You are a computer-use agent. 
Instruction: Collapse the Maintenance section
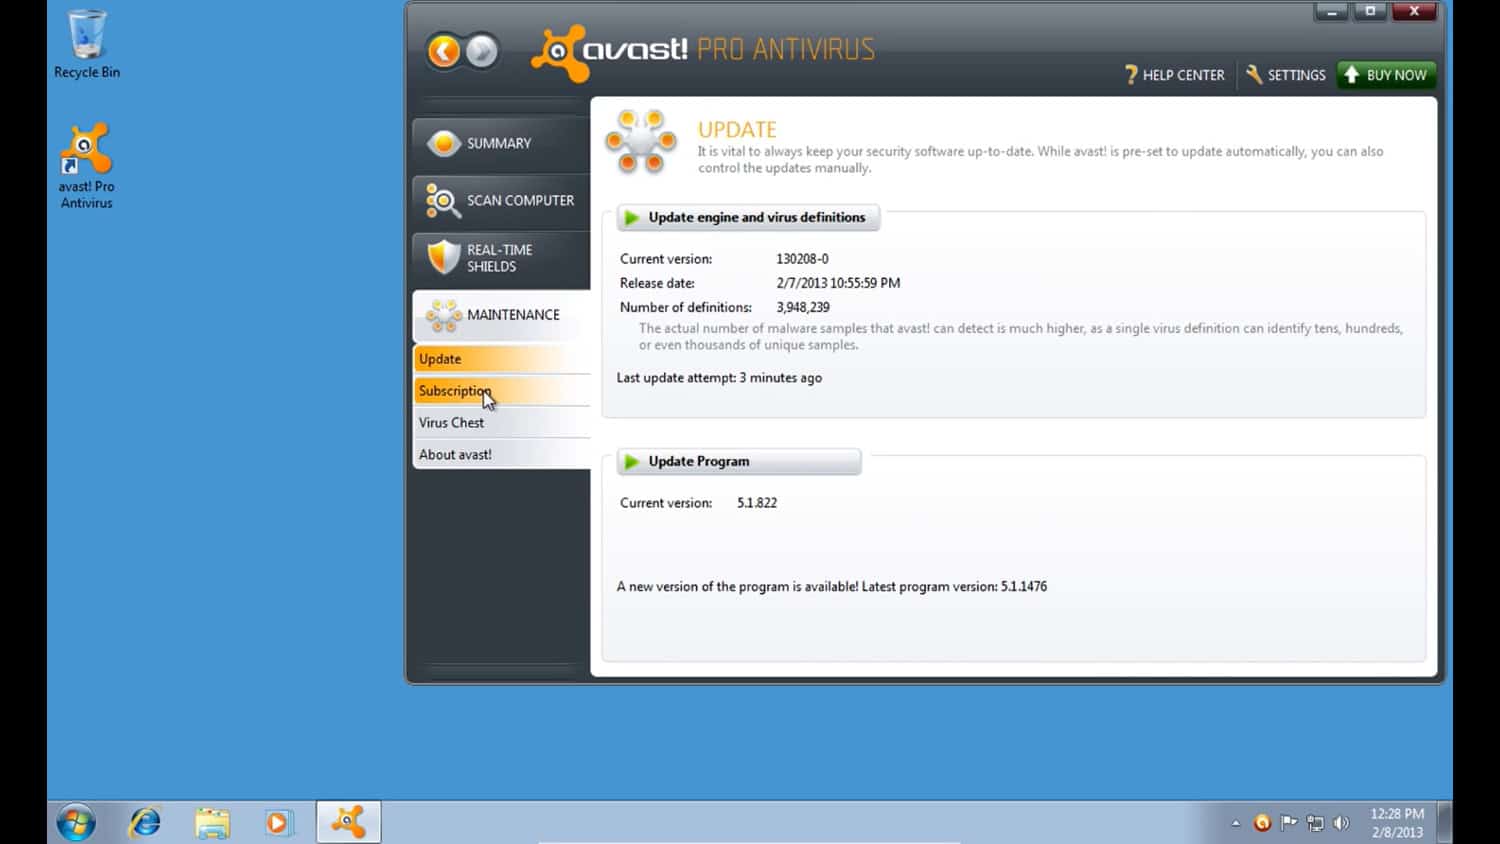pos(501,315)
